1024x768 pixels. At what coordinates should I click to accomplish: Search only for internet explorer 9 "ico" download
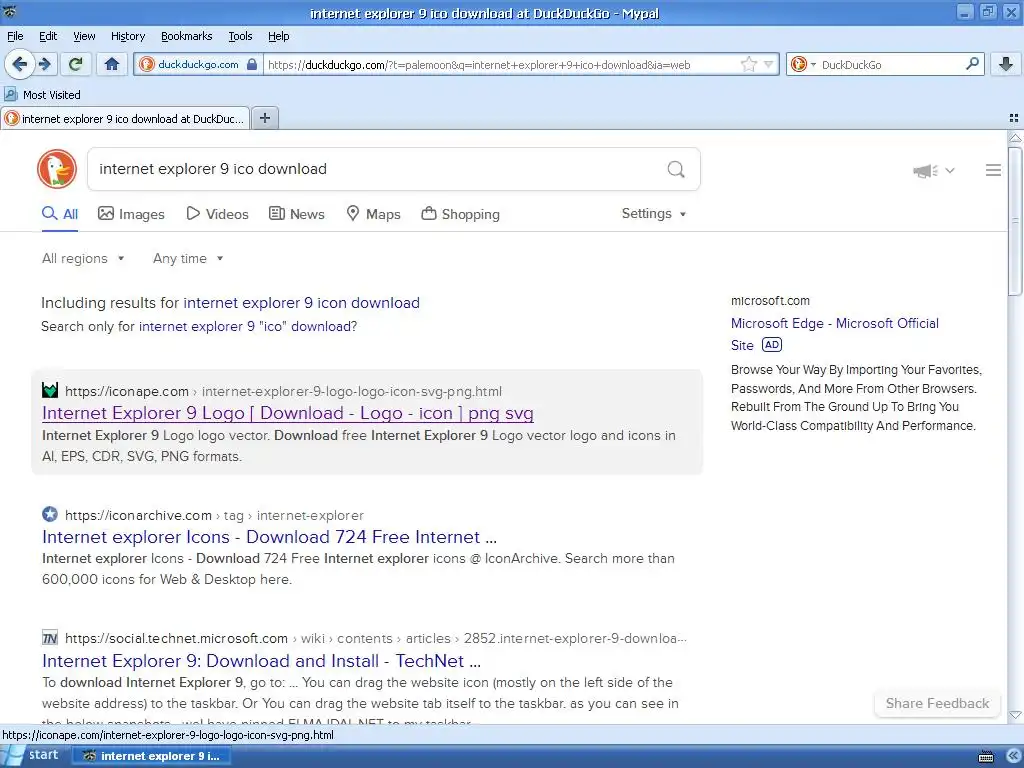pyautogui.click(x=248, y=327)
